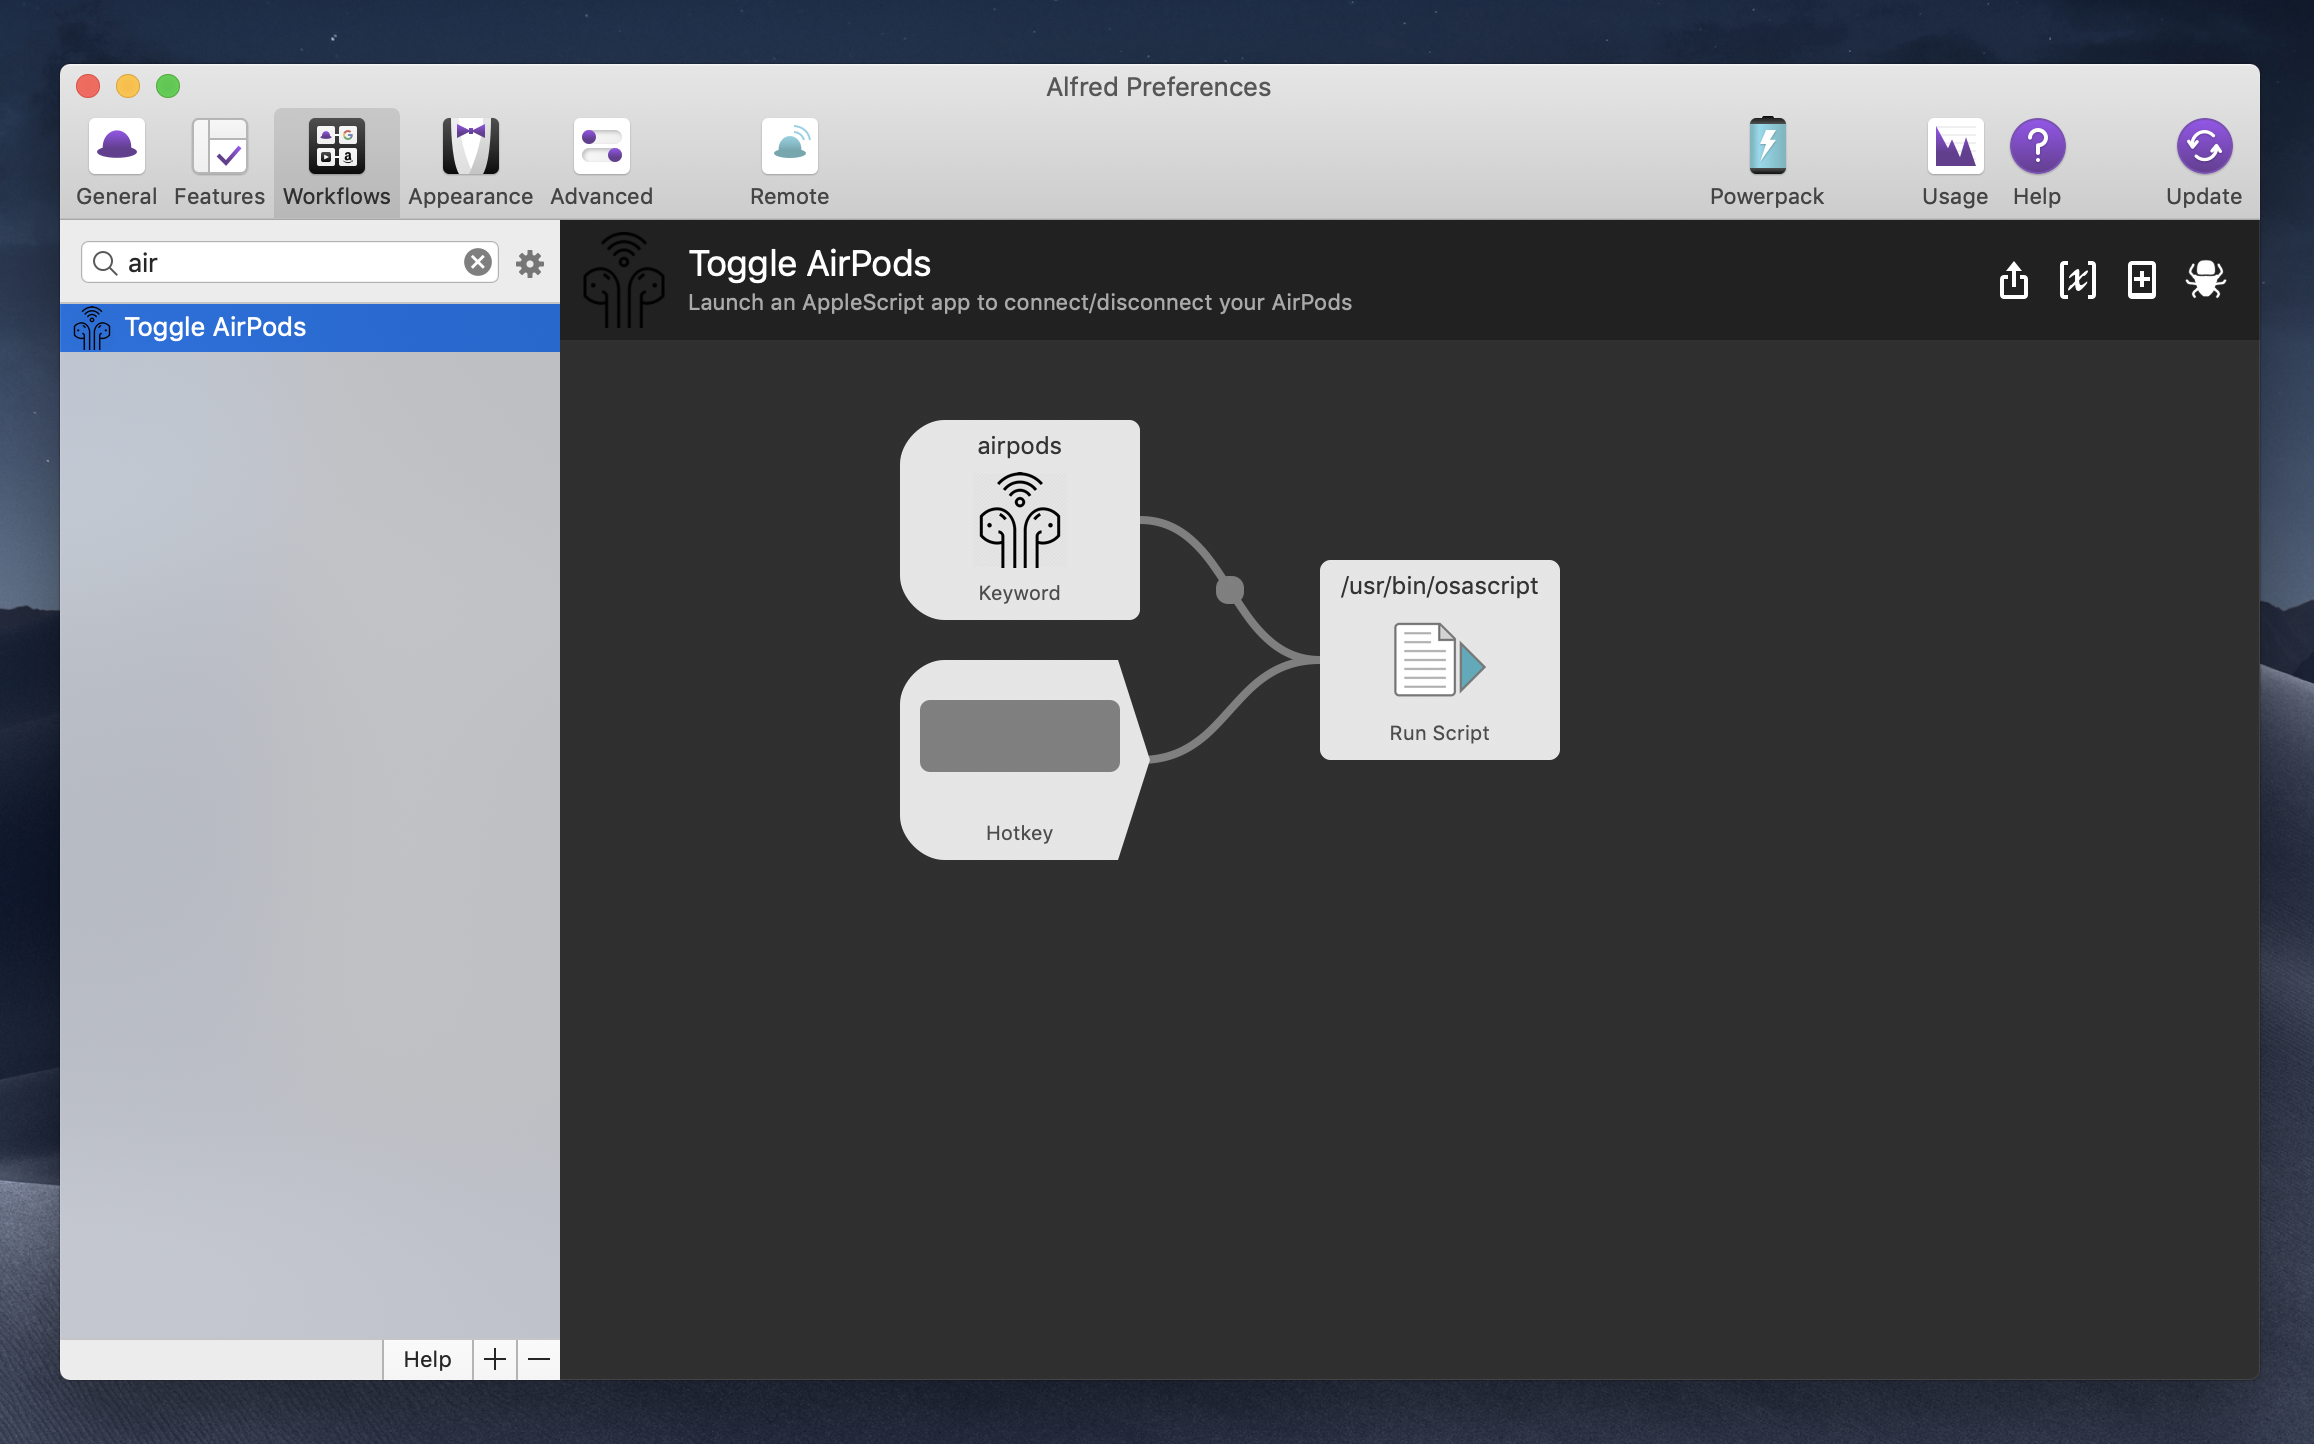Image resolution: width=2314 pixels, height=1444 pixels.
Task: Open the General preferences tab
Action: coord(117,163)
